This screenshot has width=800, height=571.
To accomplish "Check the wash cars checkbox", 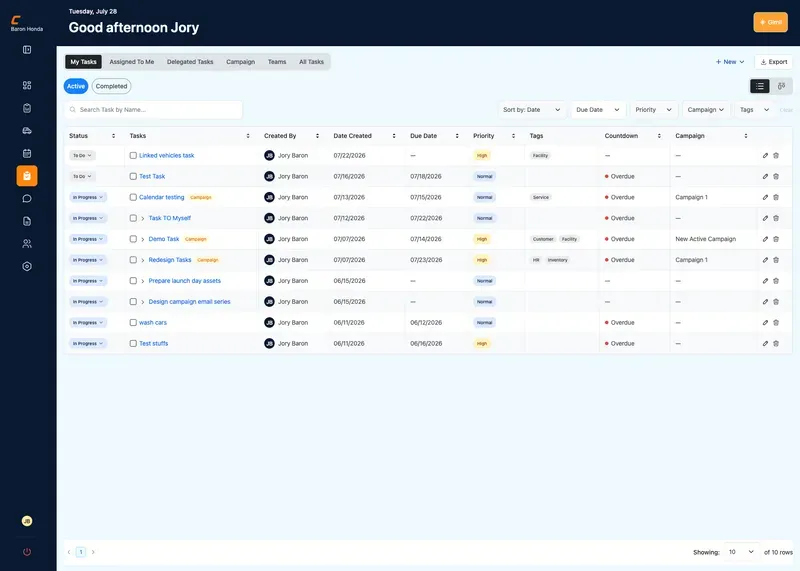I will [133, 323].
